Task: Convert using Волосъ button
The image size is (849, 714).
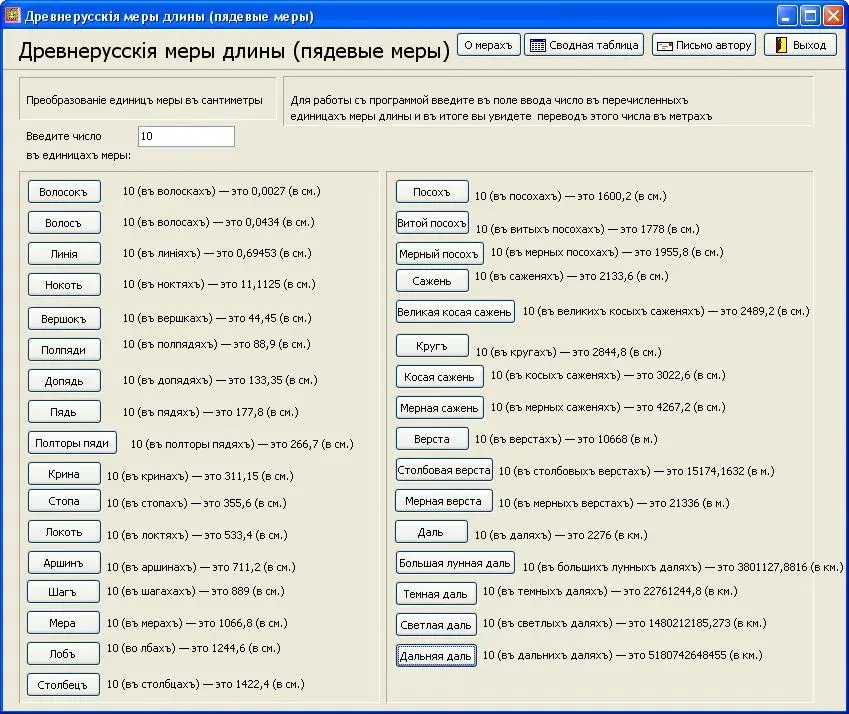Action: 64,223
